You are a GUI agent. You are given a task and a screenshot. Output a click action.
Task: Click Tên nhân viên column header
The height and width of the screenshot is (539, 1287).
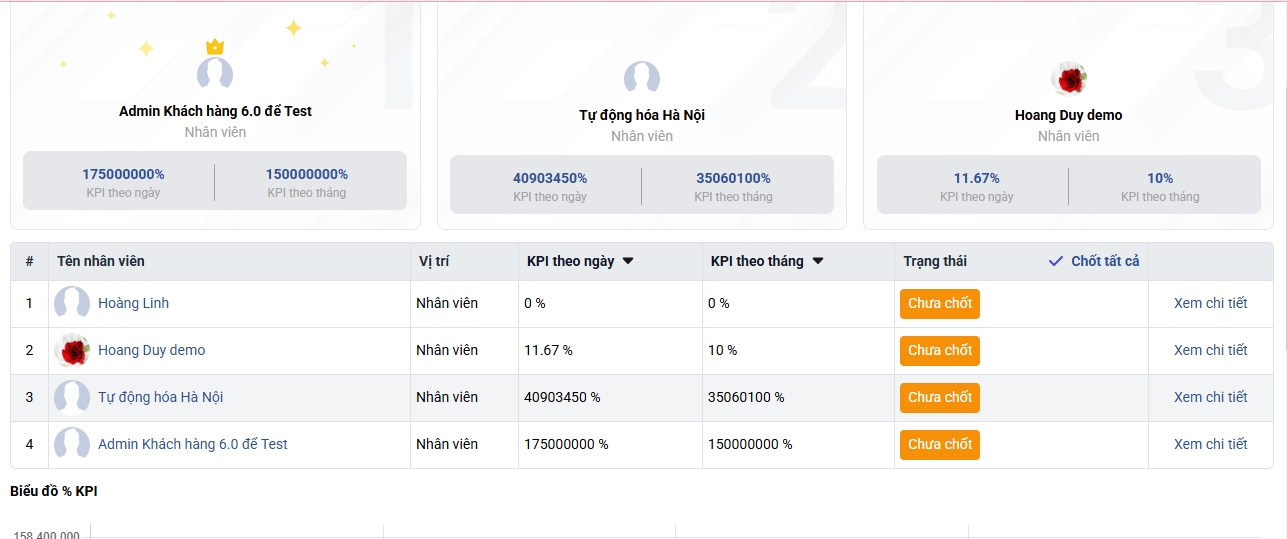point(101,261)
